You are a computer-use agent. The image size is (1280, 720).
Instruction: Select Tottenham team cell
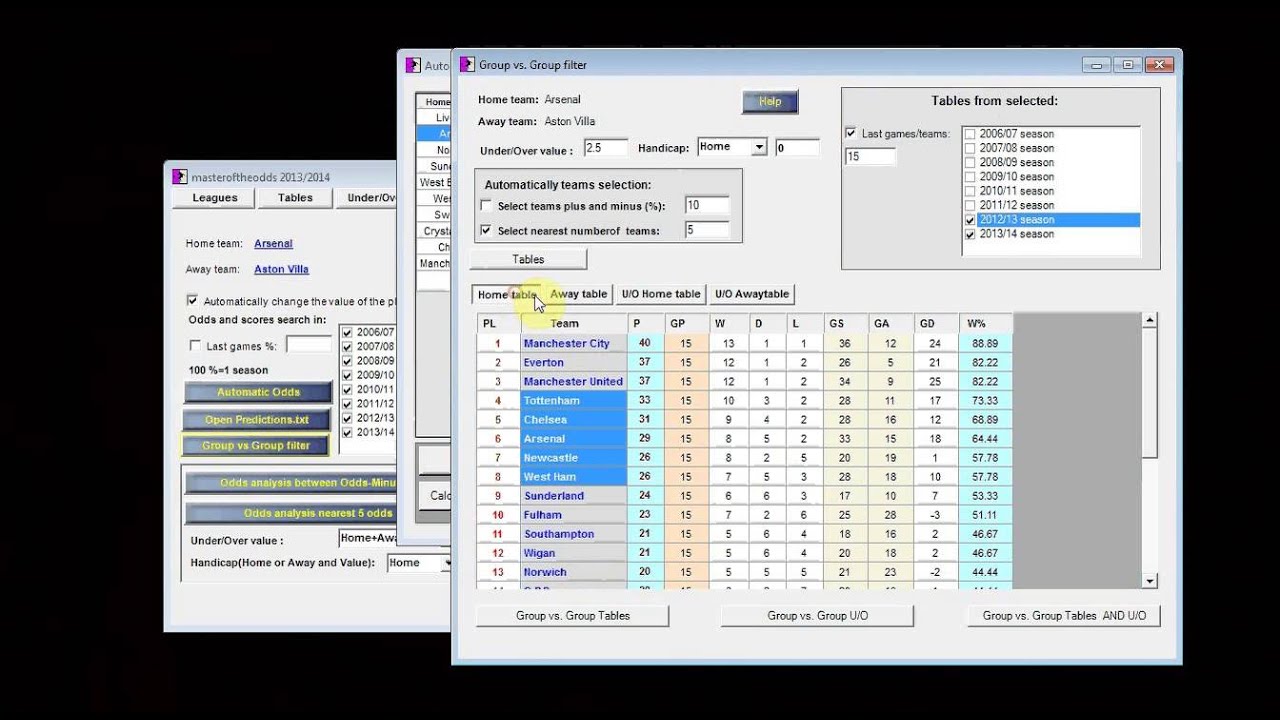573,400
